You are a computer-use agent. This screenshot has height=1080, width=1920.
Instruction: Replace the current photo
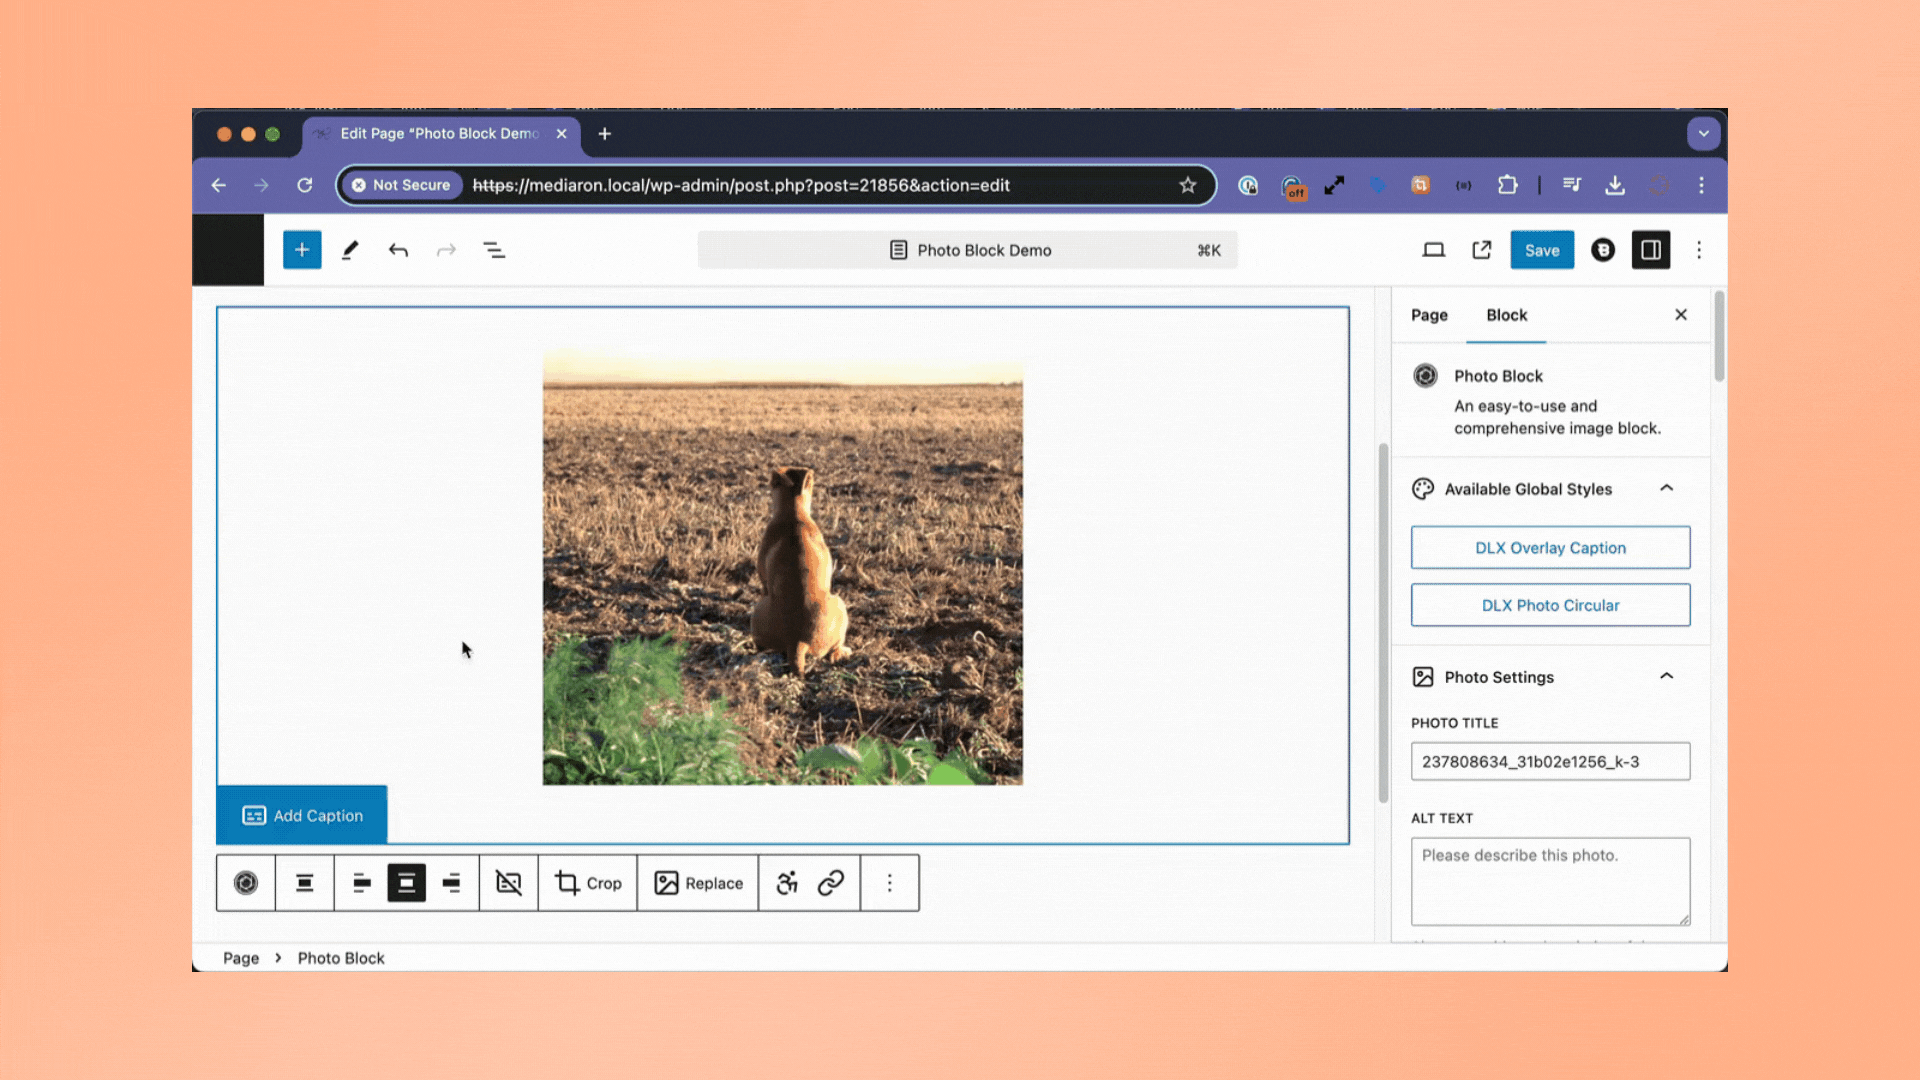coord(698,883)
